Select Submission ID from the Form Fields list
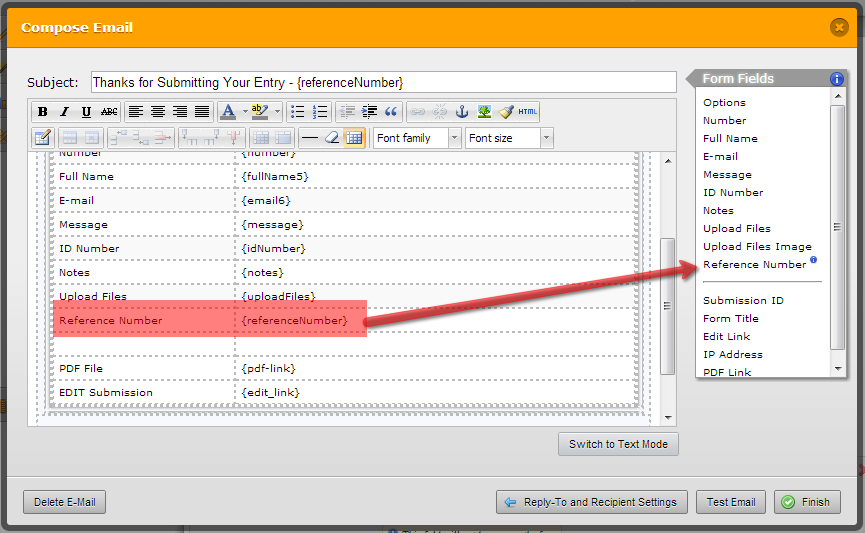 coord(743,301)
